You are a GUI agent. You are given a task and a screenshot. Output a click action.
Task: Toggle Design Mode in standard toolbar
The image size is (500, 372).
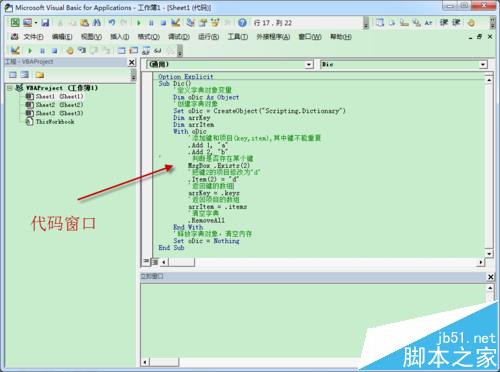tap(175, 23)
